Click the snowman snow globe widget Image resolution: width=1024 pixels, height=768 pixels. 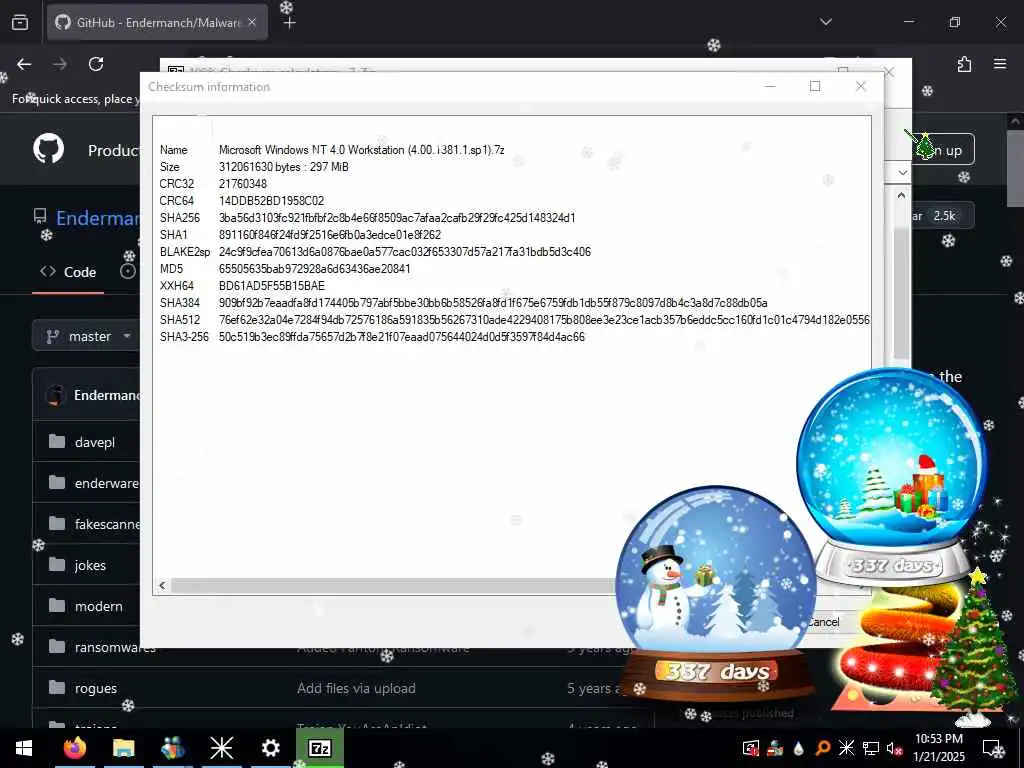click(x=715, y=591)
